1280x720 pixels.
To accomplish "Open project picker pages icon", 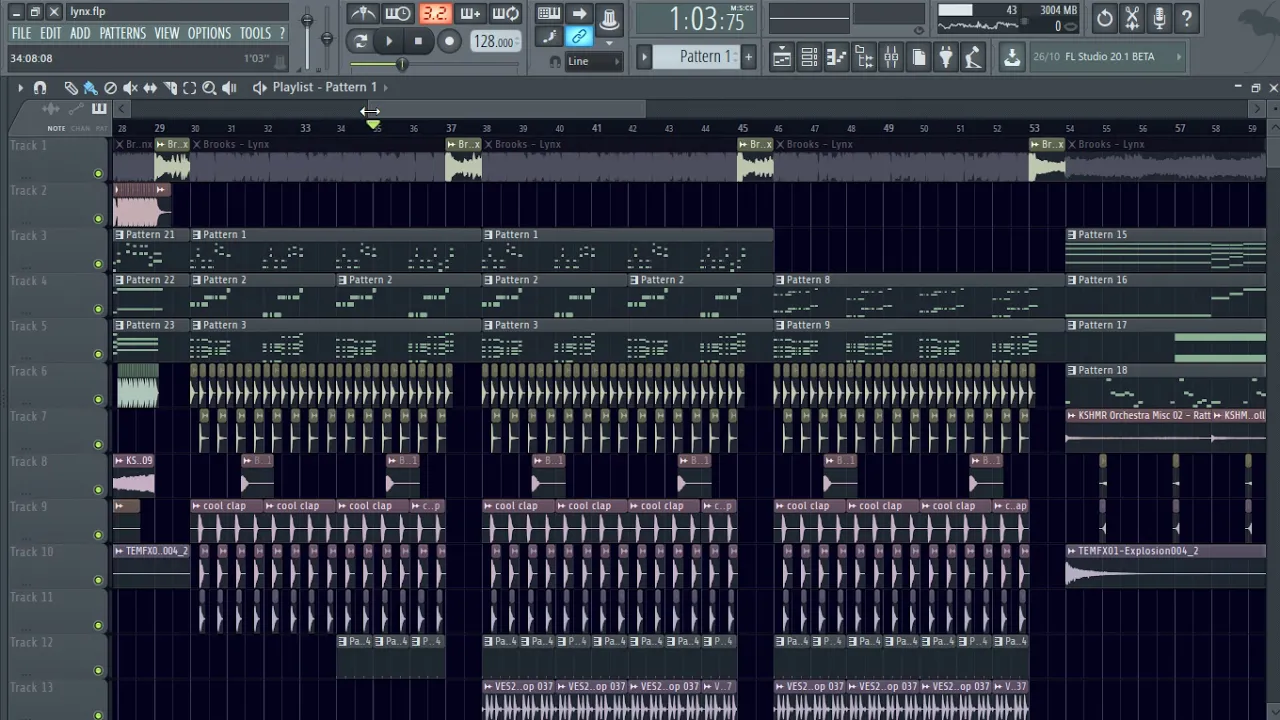I will (x=919, y=57).
